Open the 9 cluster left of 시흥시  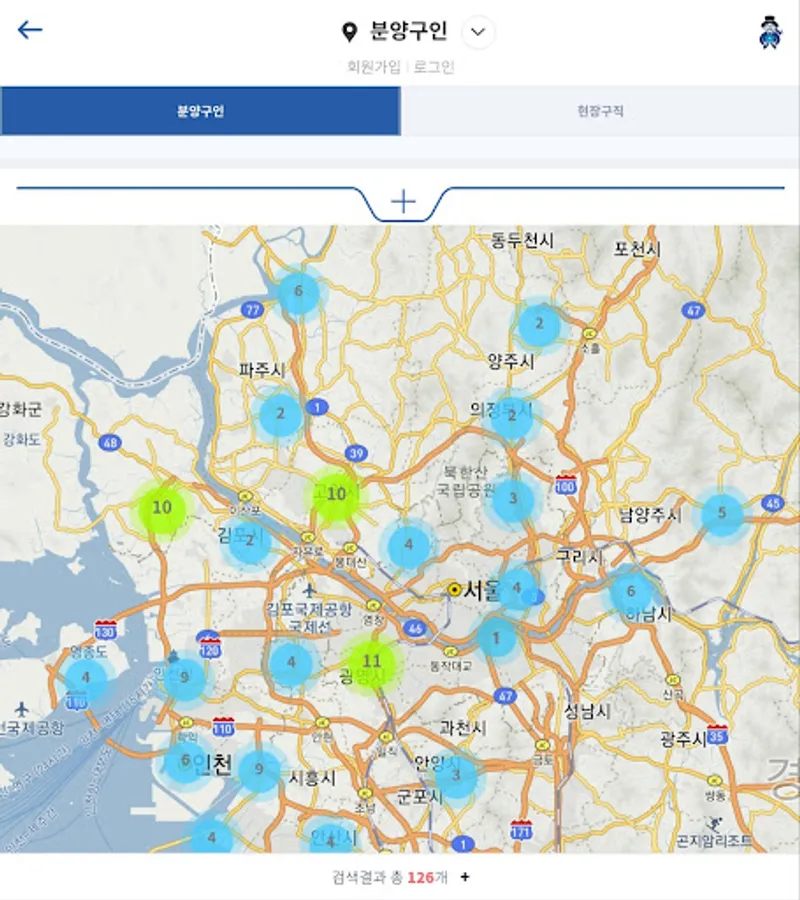click(x=259, y=770)
